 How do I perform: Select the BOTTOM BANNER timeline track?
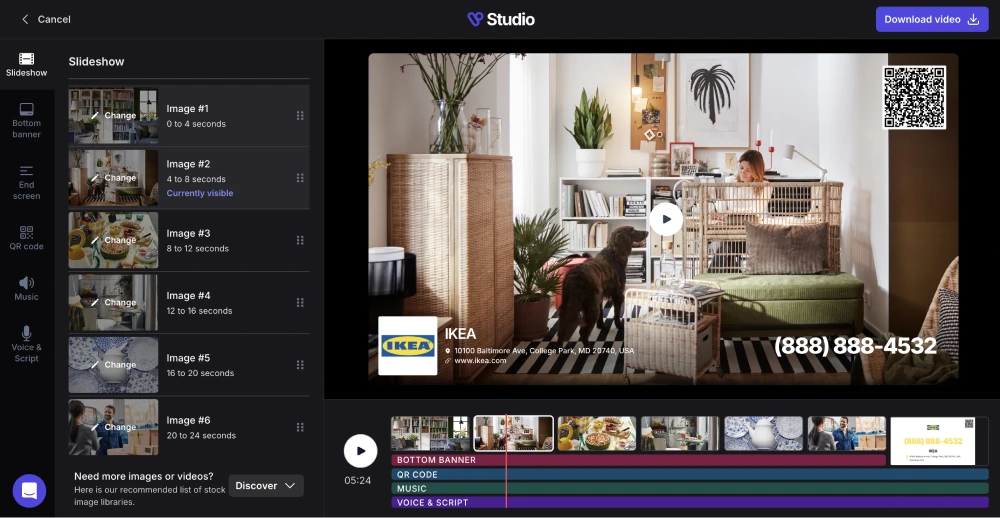tap(638, 460)
